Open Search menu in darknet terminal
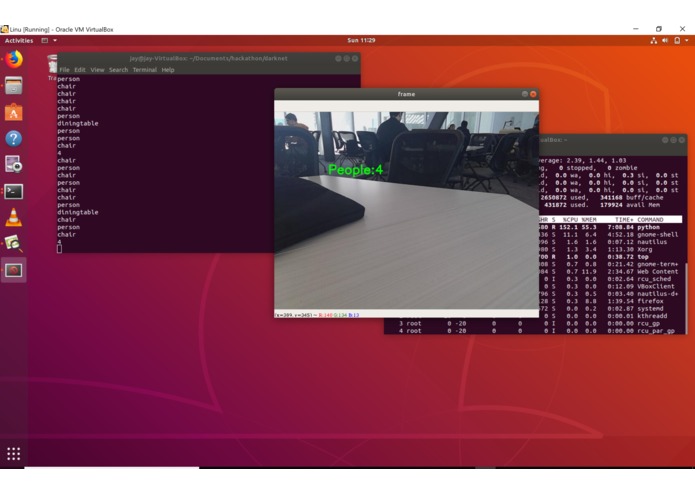 [x=118, y=70]
